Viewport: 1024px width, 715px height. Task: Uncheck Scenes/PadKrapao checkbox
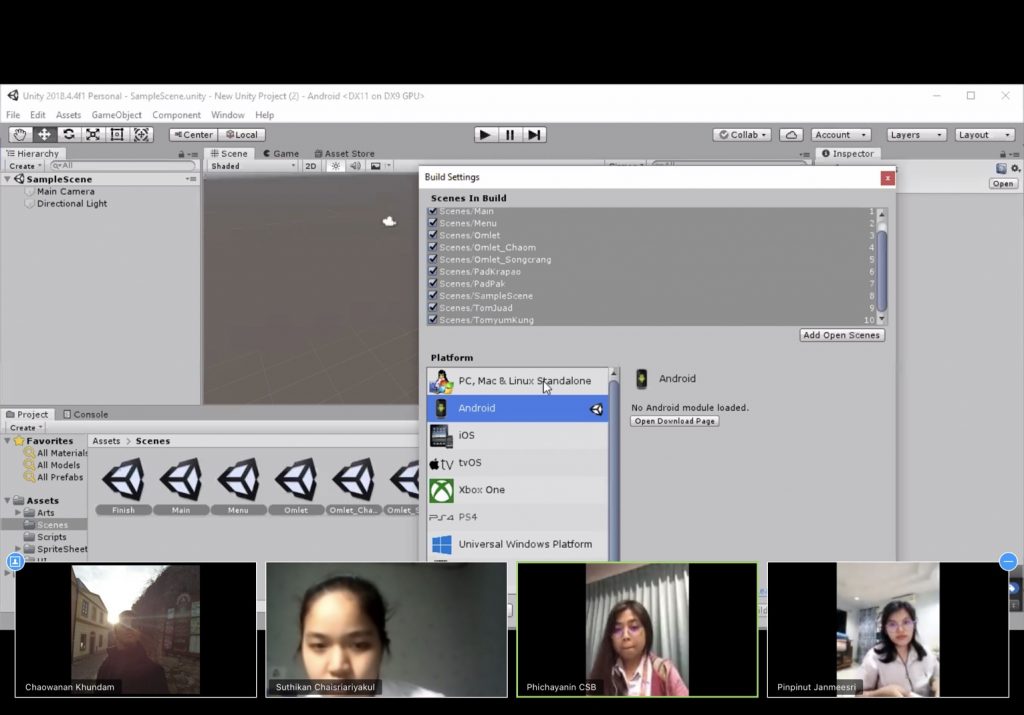(x=433, y=272)
